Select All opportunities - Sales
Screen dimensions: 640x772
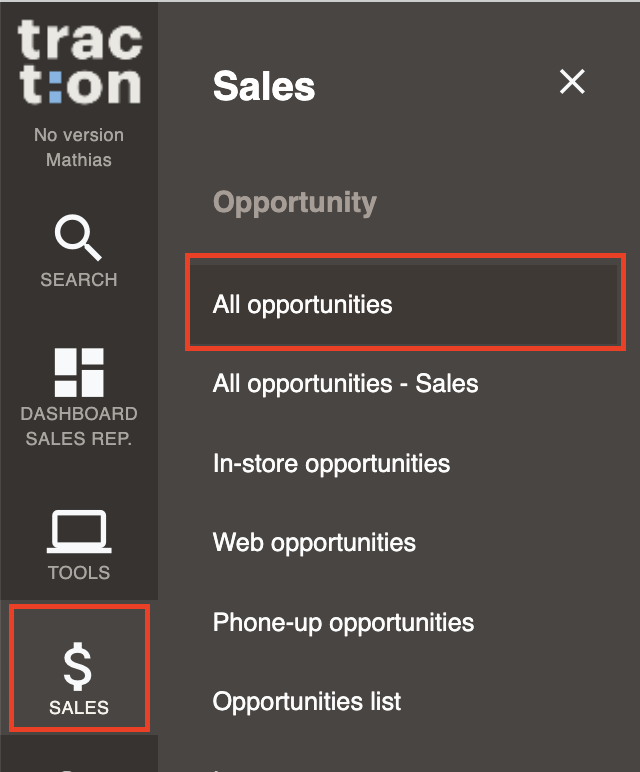(345, 384)
